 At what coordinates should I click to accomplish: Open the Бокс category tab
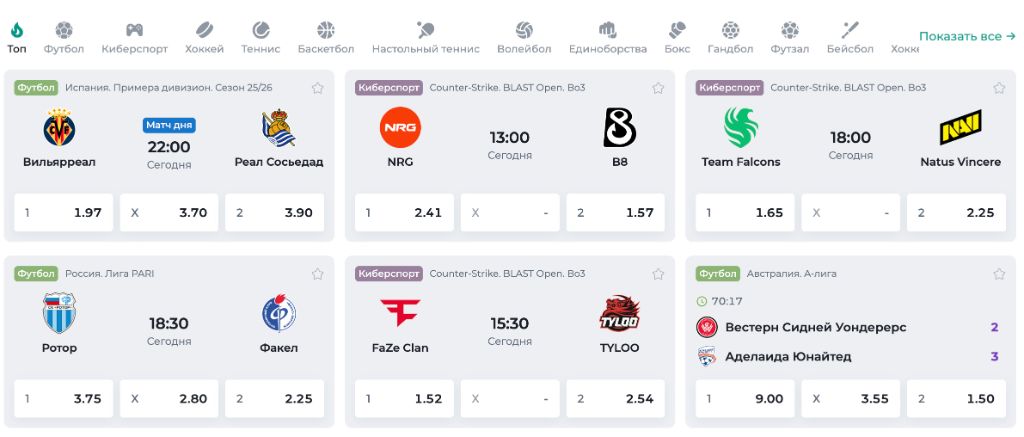[x=677, y=37]
